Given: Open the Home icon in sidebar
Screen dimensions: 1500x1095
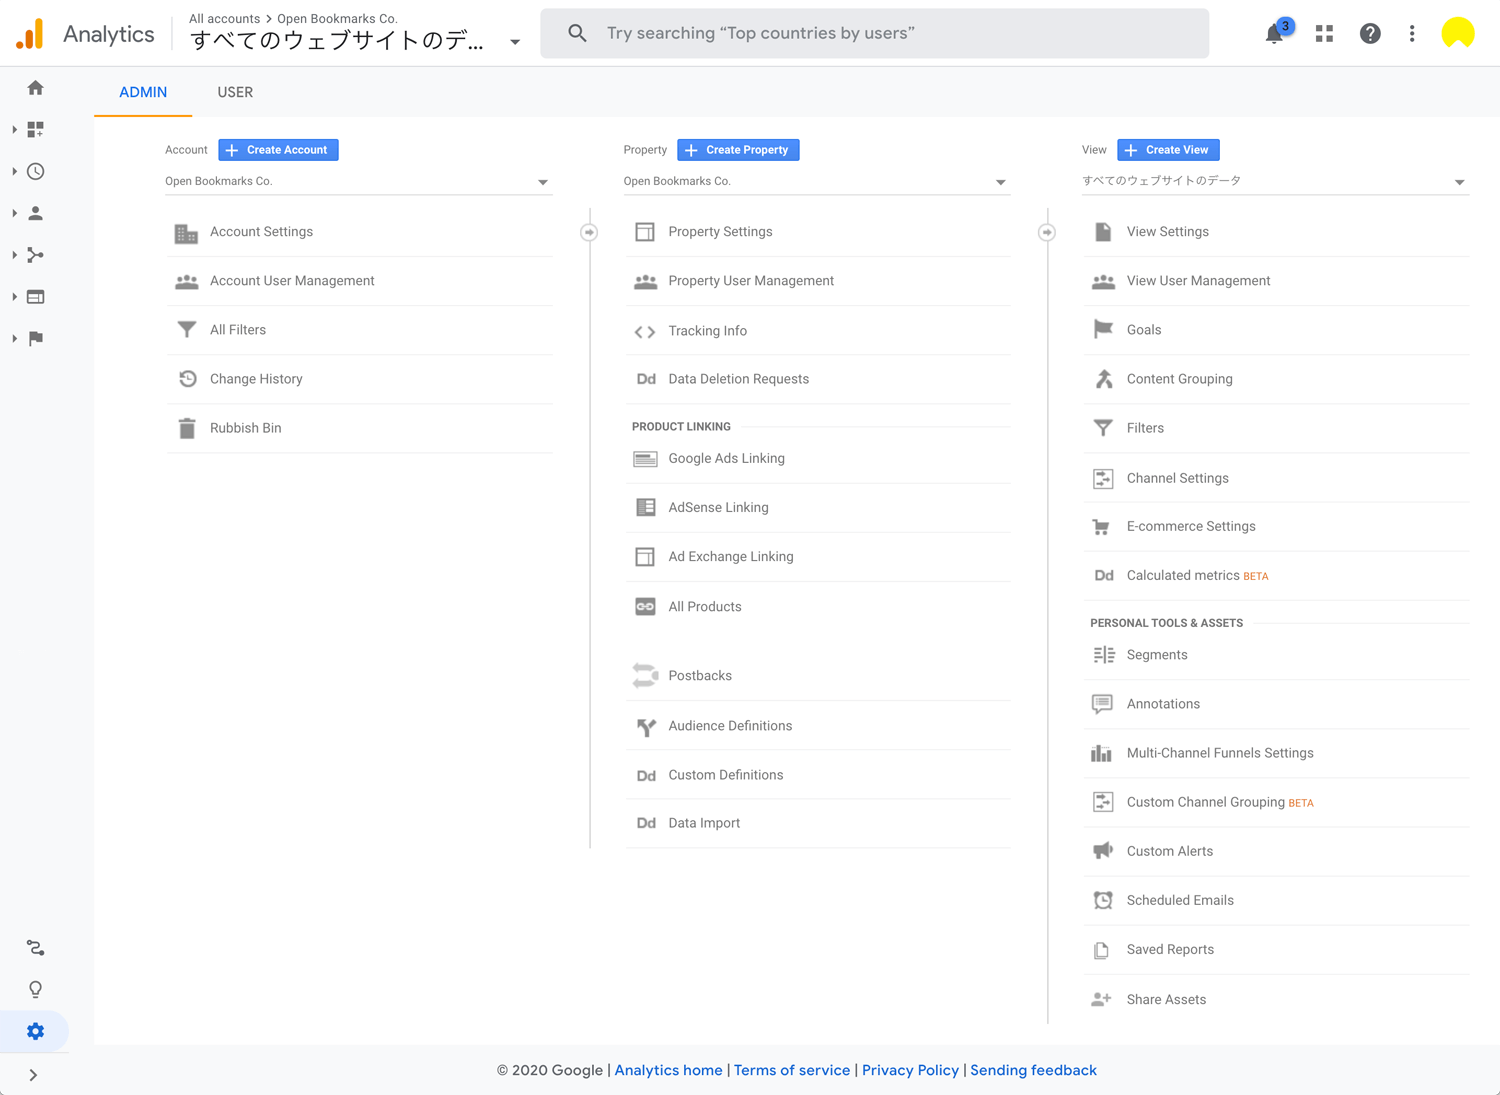Looking at the screenshot, I should (x=36, y=88).
